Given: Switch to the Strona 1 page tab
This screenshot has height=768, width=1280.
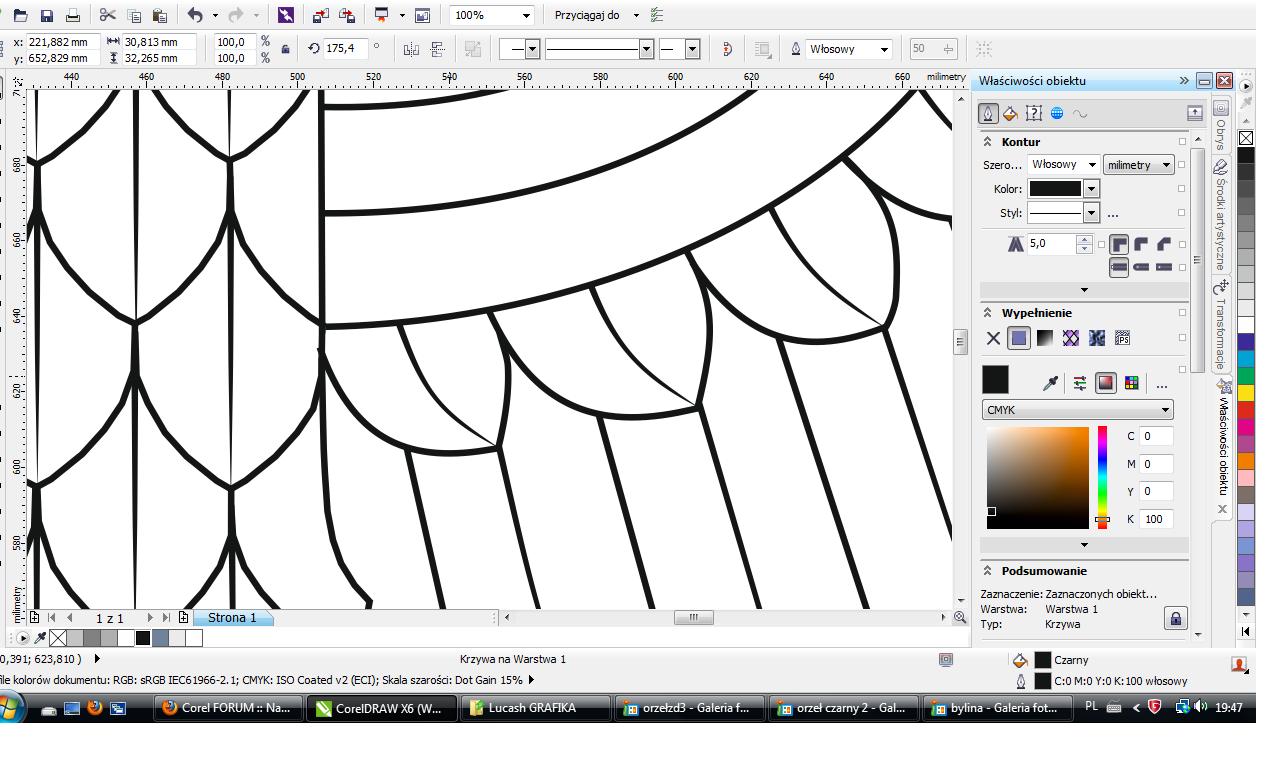Looking at the screenshot, I should click(232, 618).
